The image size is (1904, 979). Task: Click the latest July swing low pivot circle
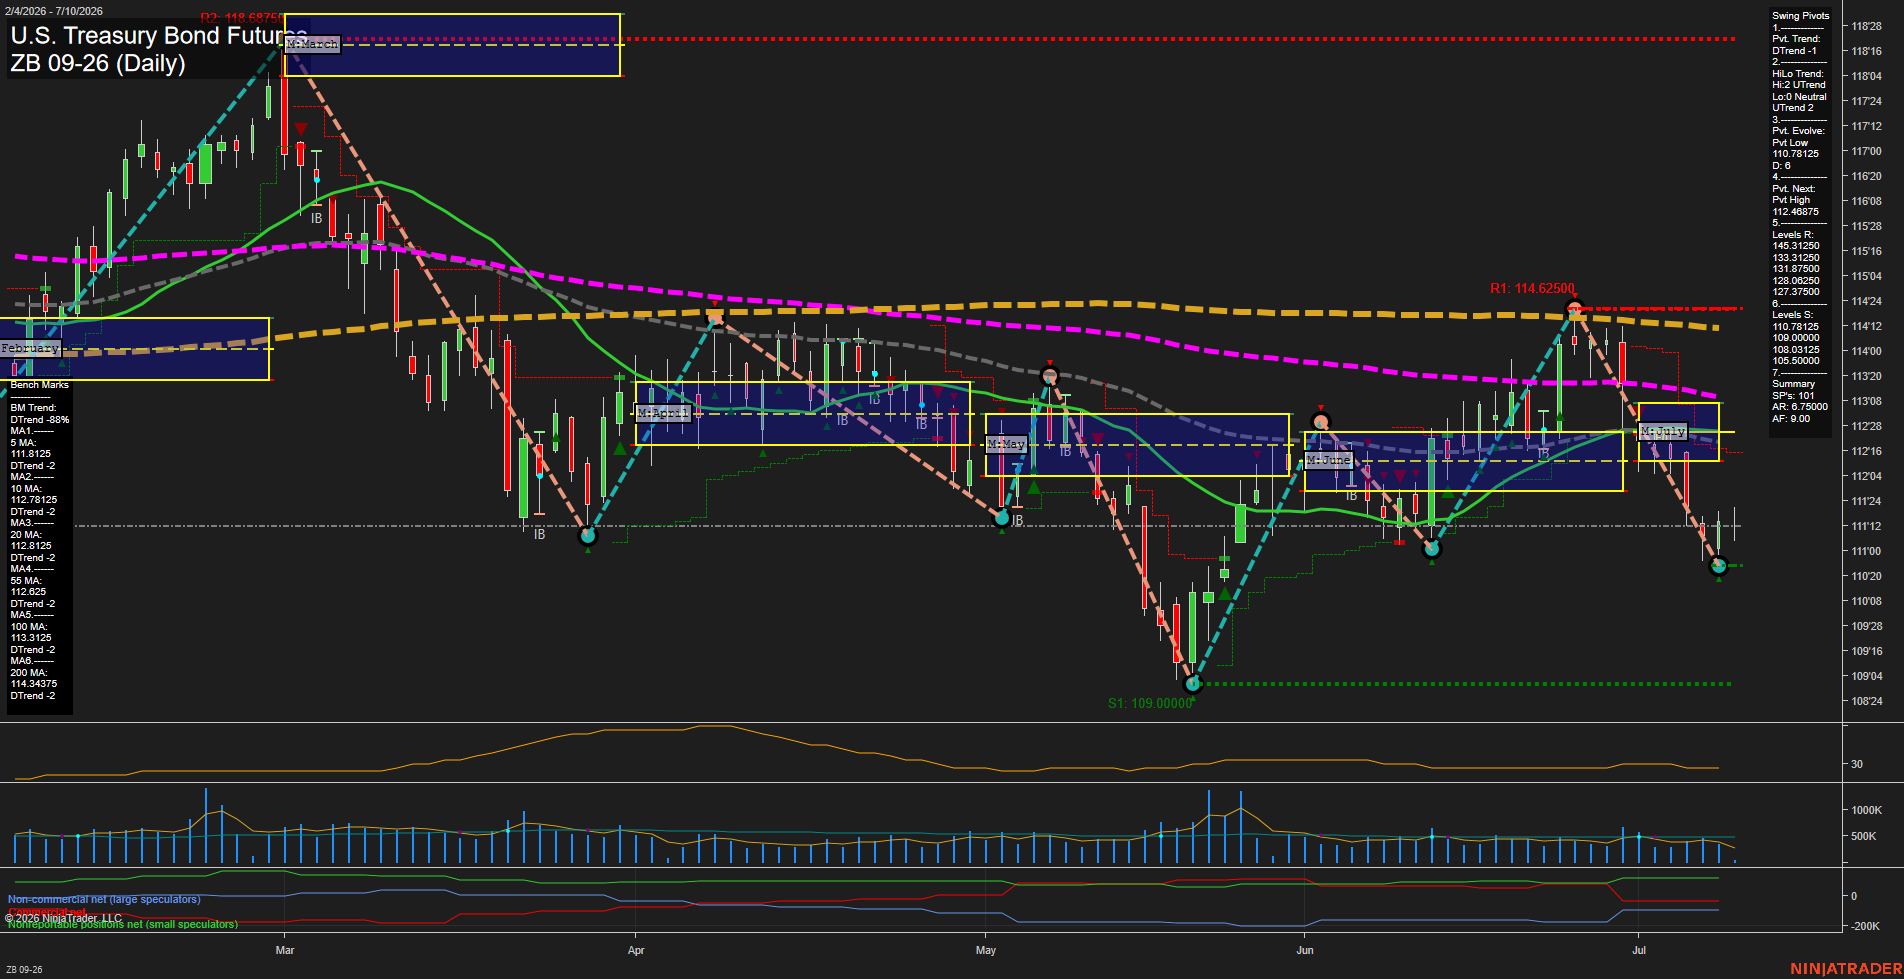[1719, 566]
